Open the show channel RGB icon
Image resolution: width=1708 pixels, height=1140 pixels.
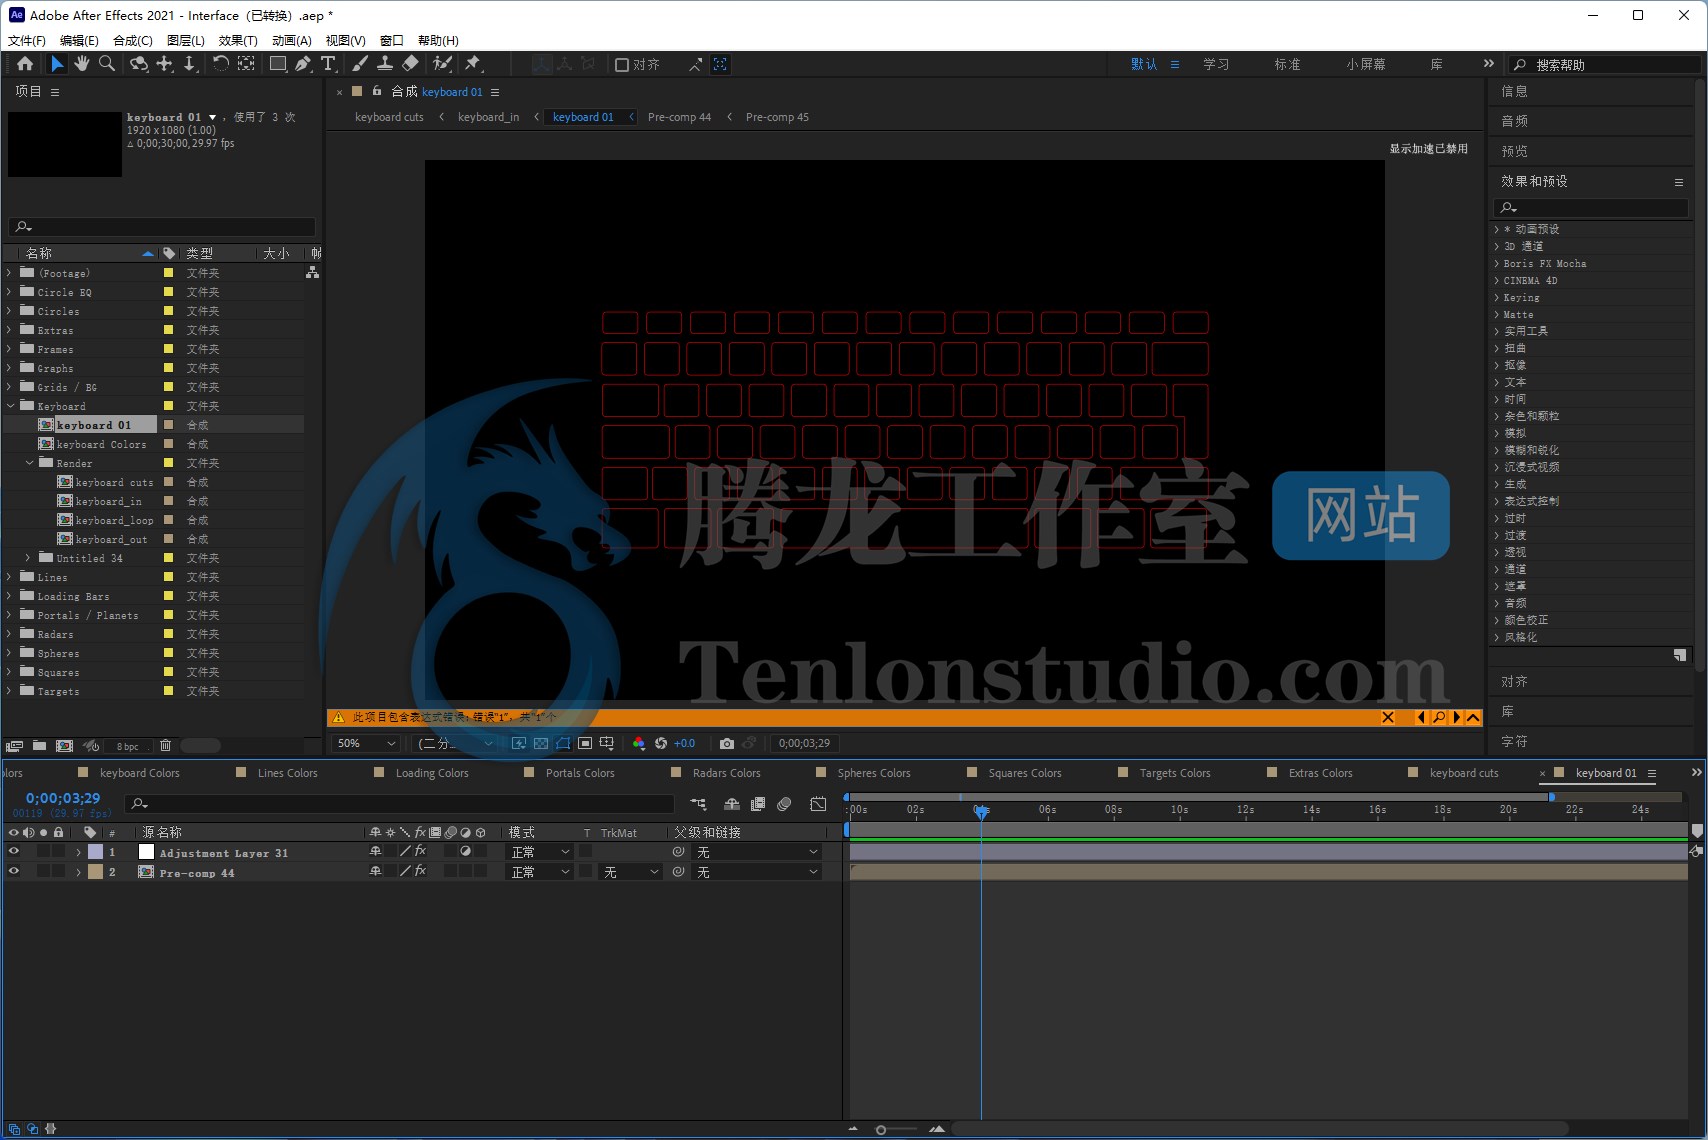pos(639,743)
